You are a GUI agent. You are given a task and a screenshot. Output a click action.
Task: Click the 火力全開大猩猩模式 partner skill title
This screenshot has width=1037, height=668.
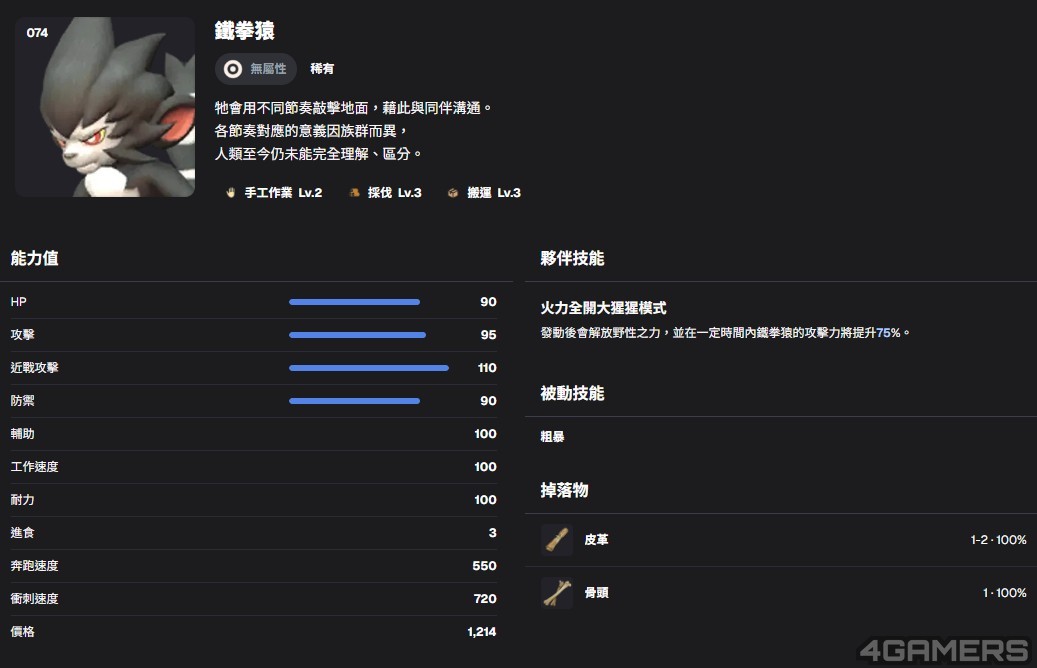coord(603,308)
